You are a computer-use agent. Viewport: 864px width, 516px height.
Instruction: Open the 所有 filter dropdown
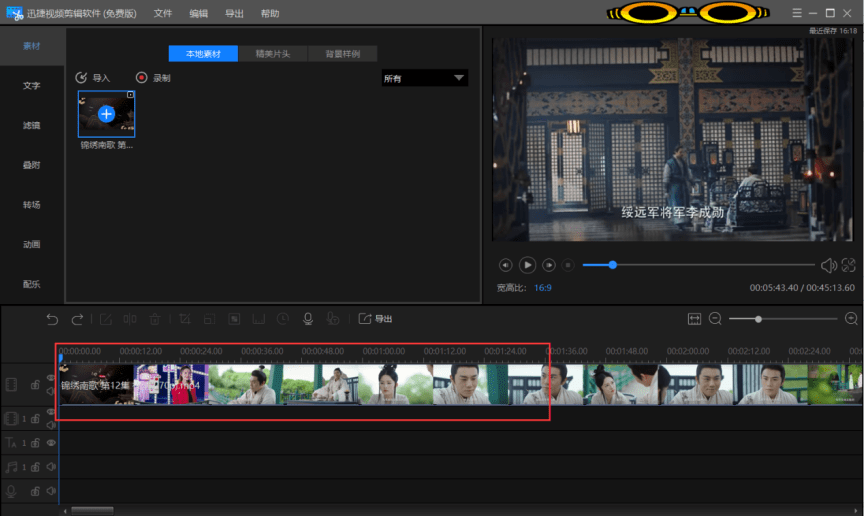click(424, 78)
